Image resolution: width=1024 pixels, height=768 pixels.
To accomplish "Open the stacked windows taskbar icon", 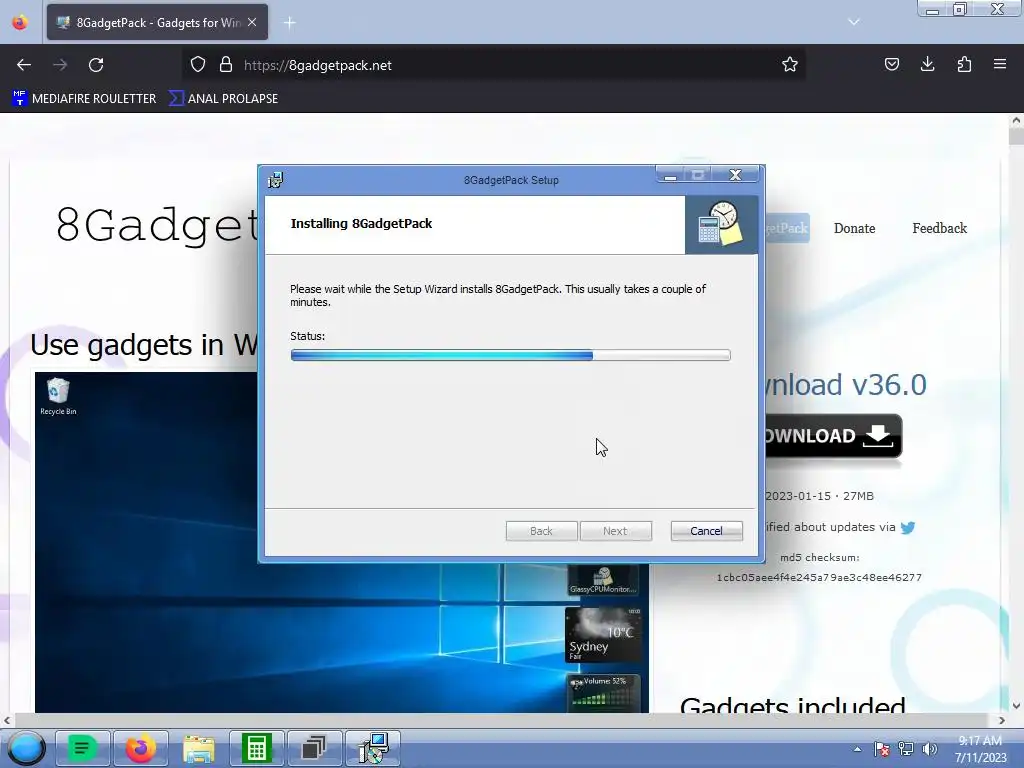I will (314, 748).
